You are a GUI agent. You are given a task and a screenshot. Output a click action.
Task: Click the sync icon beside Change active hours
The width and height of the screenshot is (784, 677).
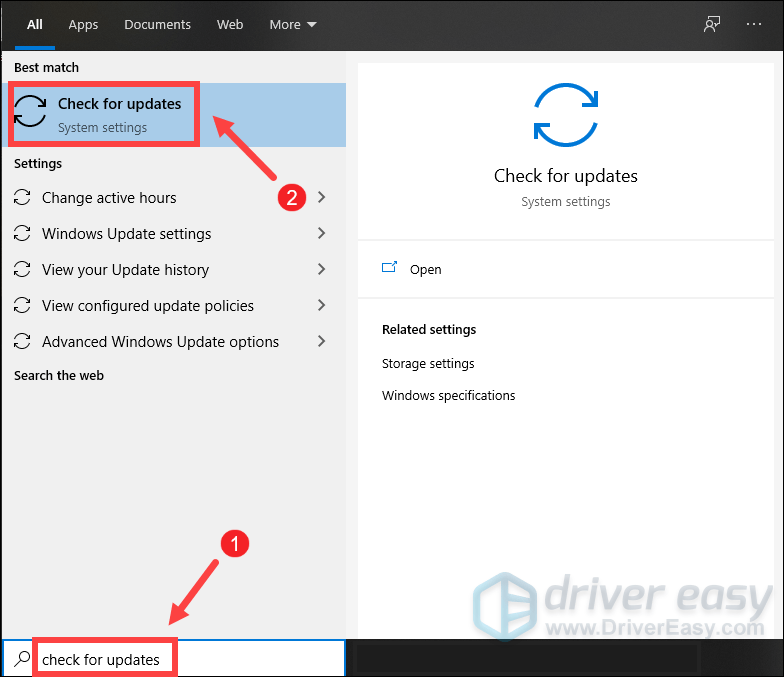(22, 198)
